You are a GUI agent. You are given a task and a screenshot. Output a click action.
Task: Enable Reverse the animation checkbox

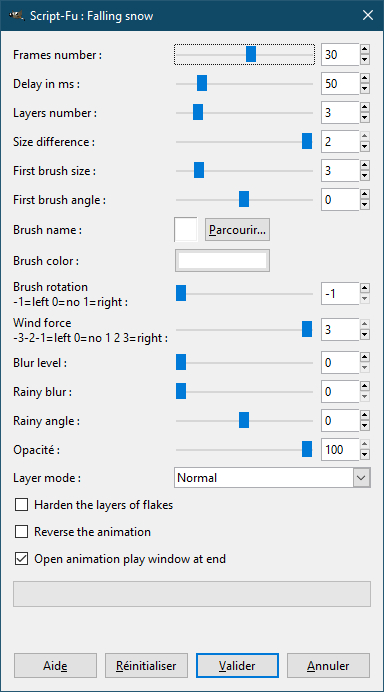coord(21,531)
